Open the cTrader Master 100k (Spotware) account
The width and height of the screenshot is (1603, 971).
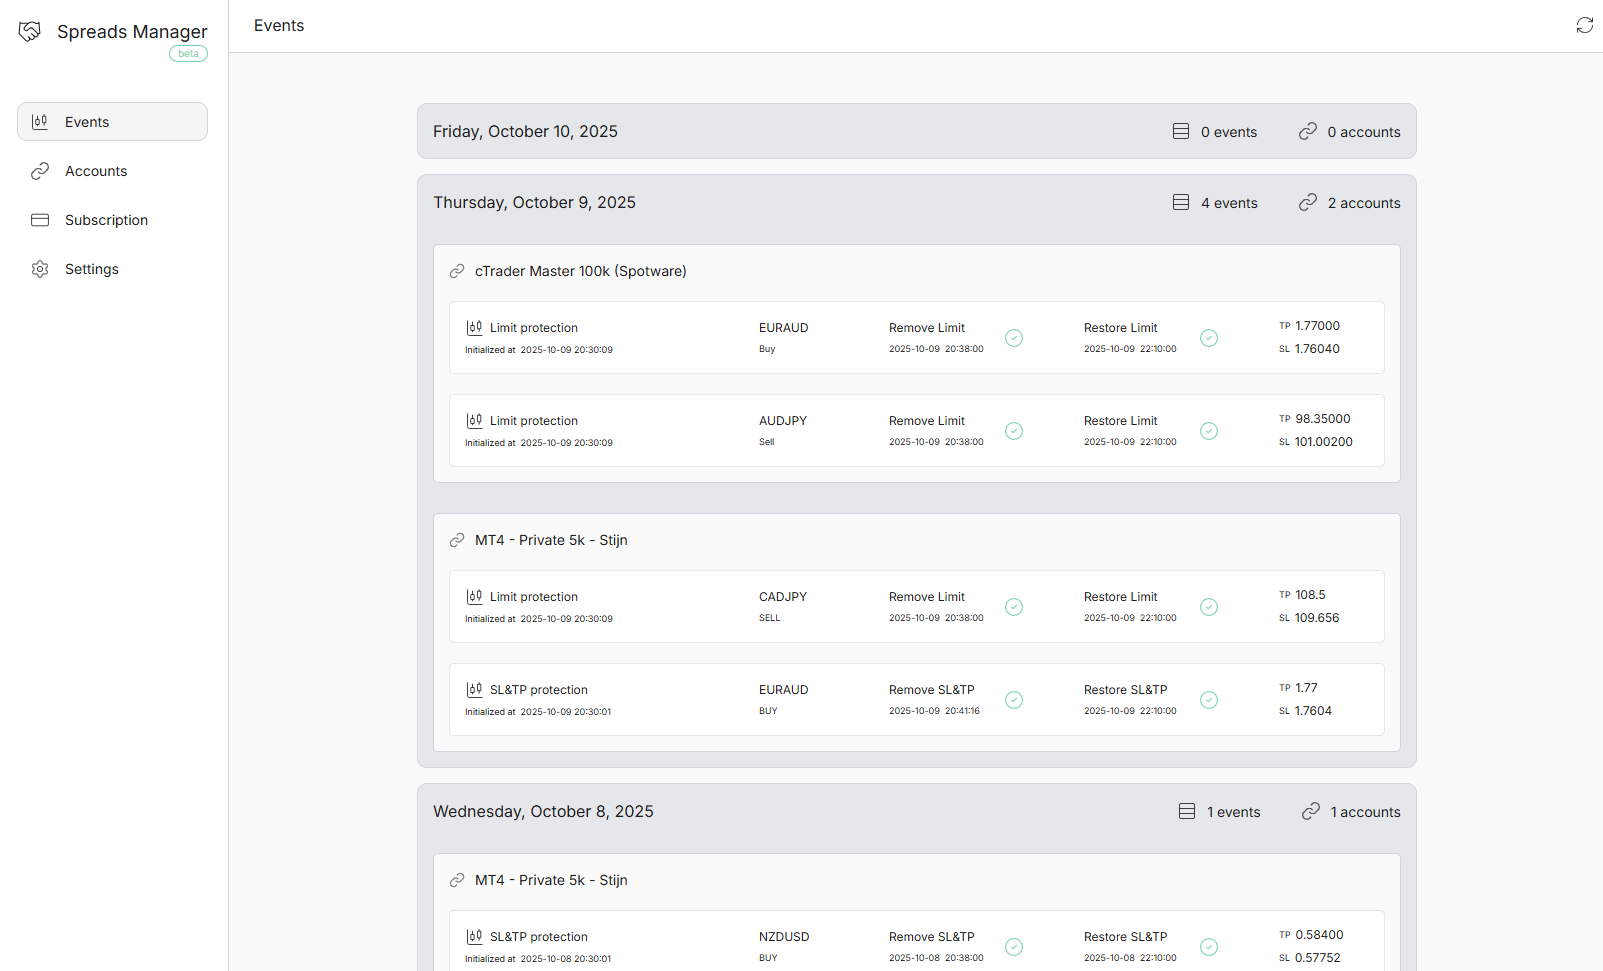pos(580,271)
